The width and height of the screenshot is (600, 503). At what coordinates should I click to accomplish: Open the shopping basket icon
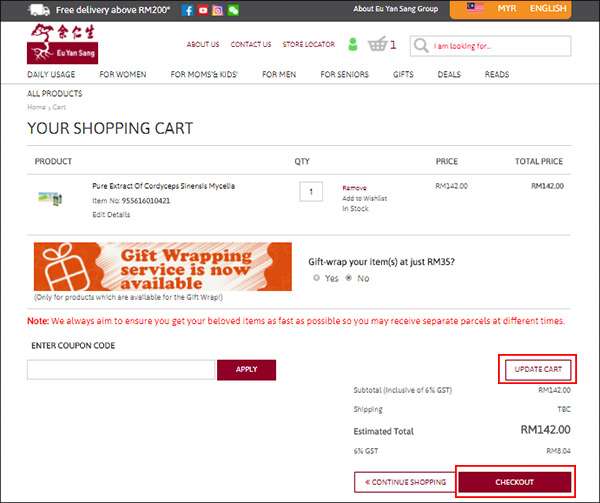pos(377,44)
